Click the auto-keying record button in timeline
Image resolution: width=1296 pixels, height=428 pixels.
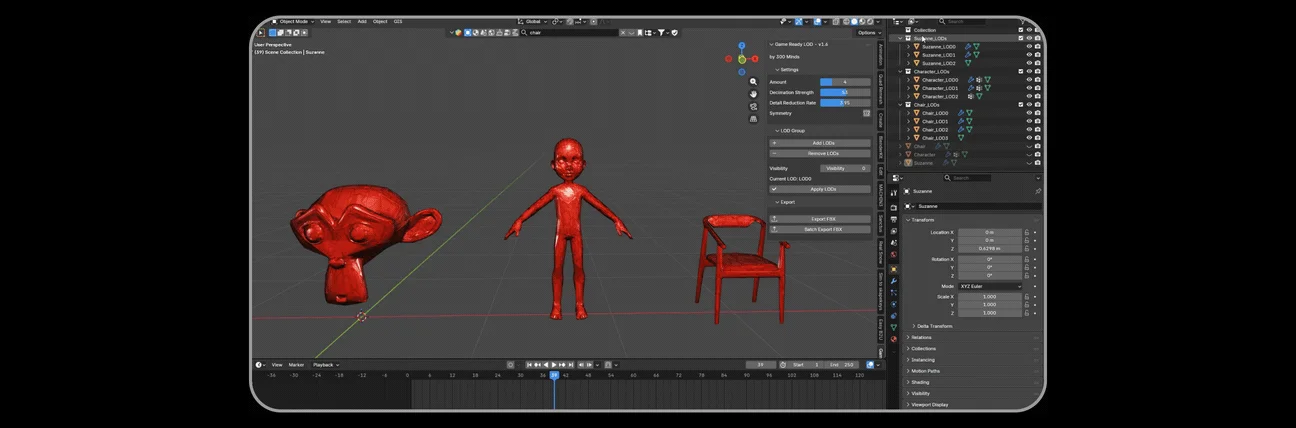point(510,365)
